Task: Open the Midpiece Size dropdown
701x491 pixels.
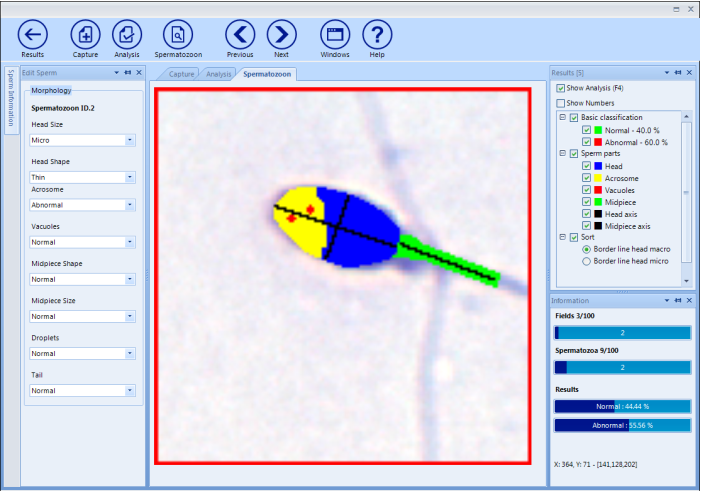Action: (x=130, y=317)
